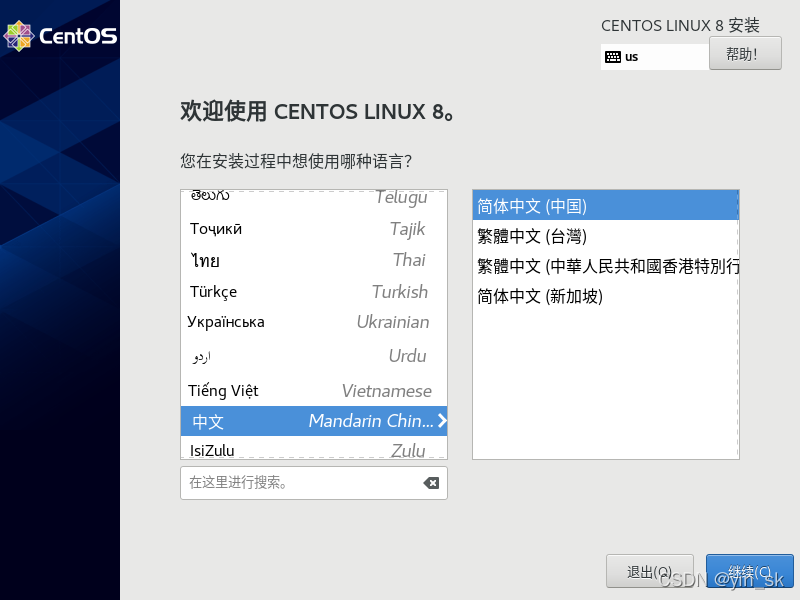Select Tiếng Việt Vietnamese language
This screenshot has width=800, height=600.
point(314,391)
